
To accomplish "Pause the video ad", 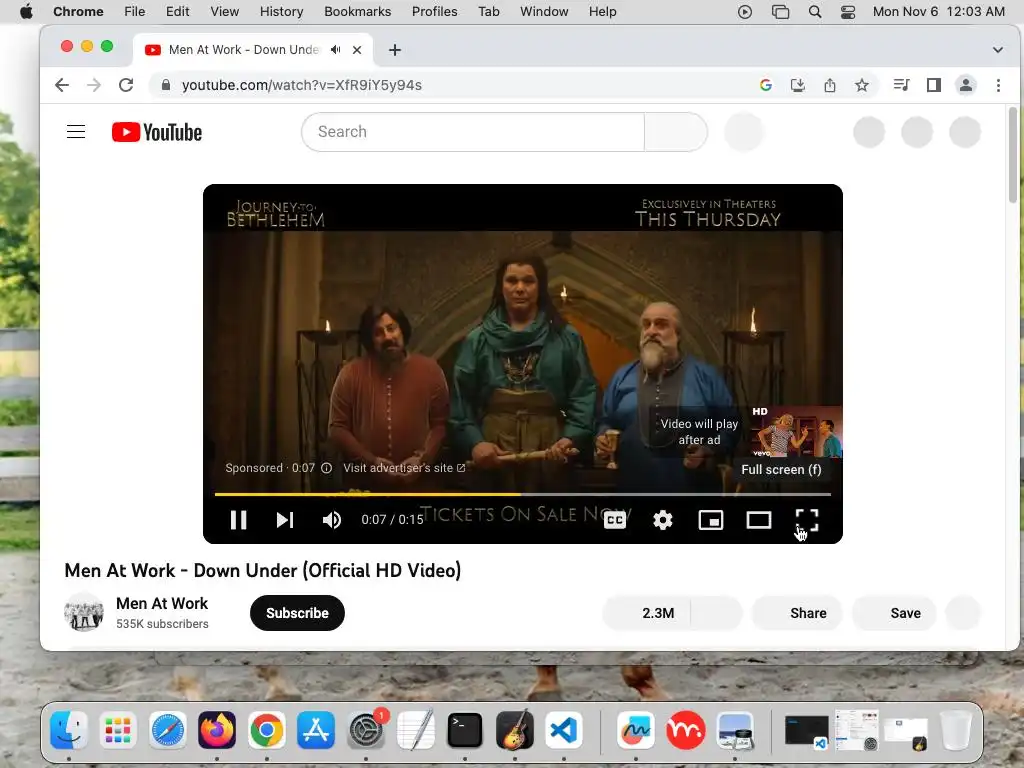I will tap(238, 520).
